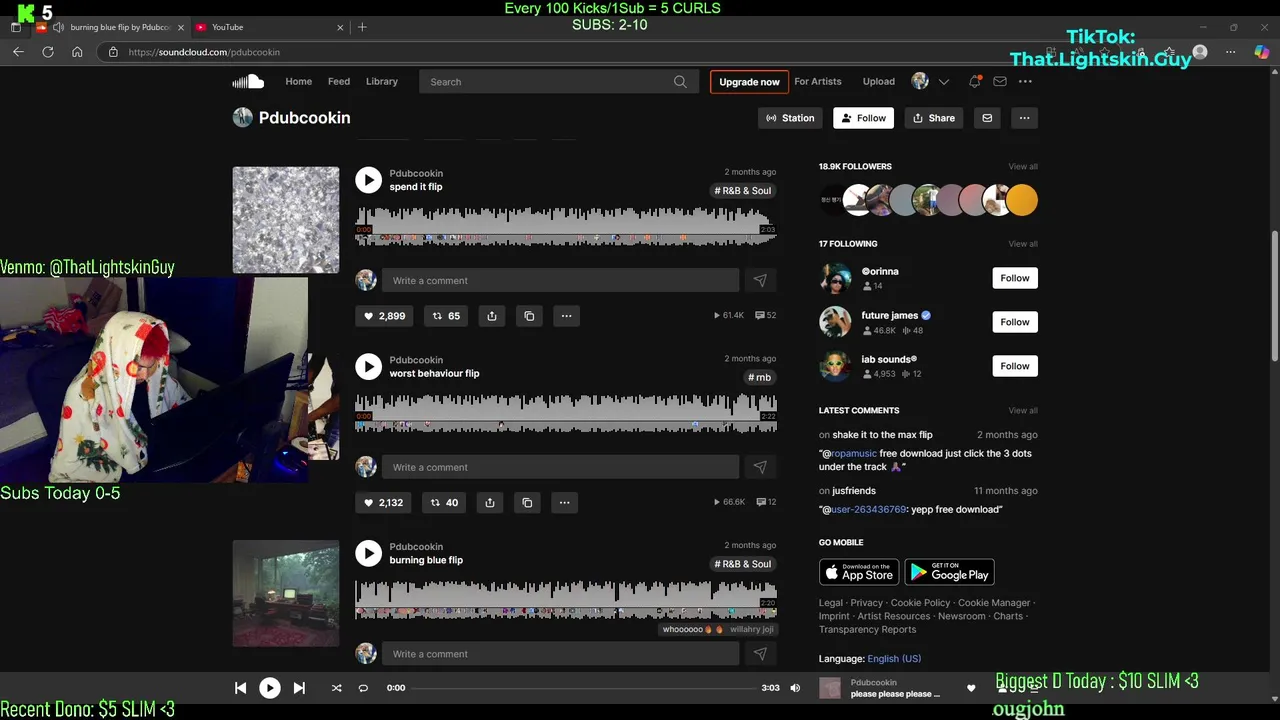
Task: Toggle shuffle in the player bar
Action: coord(336,688)
